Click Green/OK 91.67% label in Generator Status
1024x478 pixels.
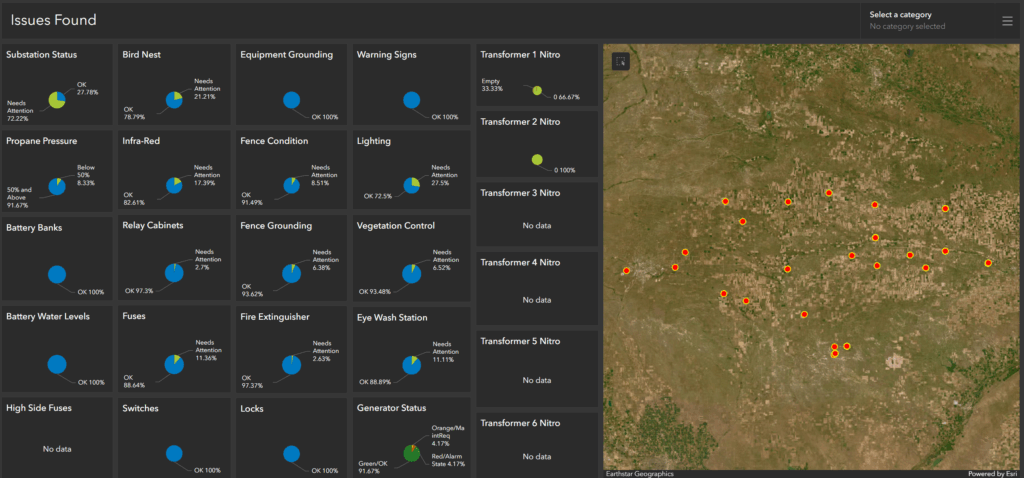[374, 467]
